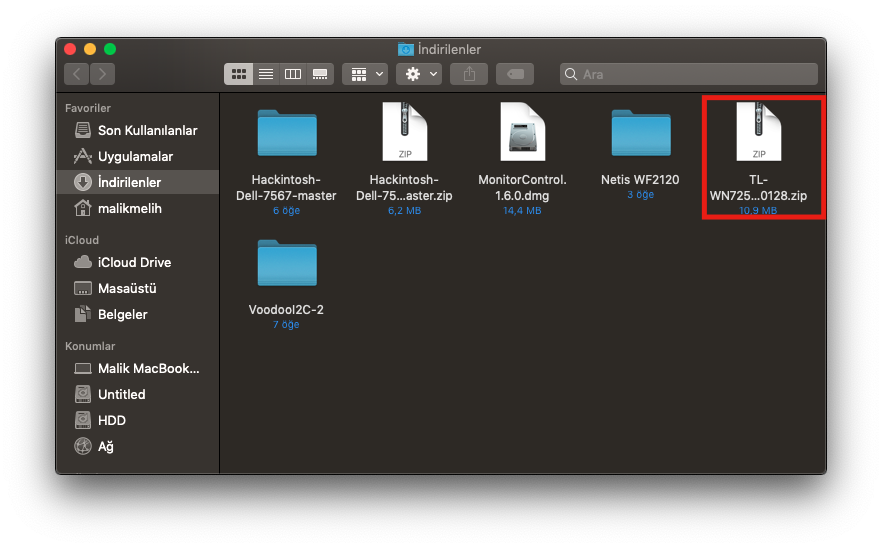Open Son Kullanılanlar in sidebar
This screenshot has height=548, width=882.
(147, 131)
